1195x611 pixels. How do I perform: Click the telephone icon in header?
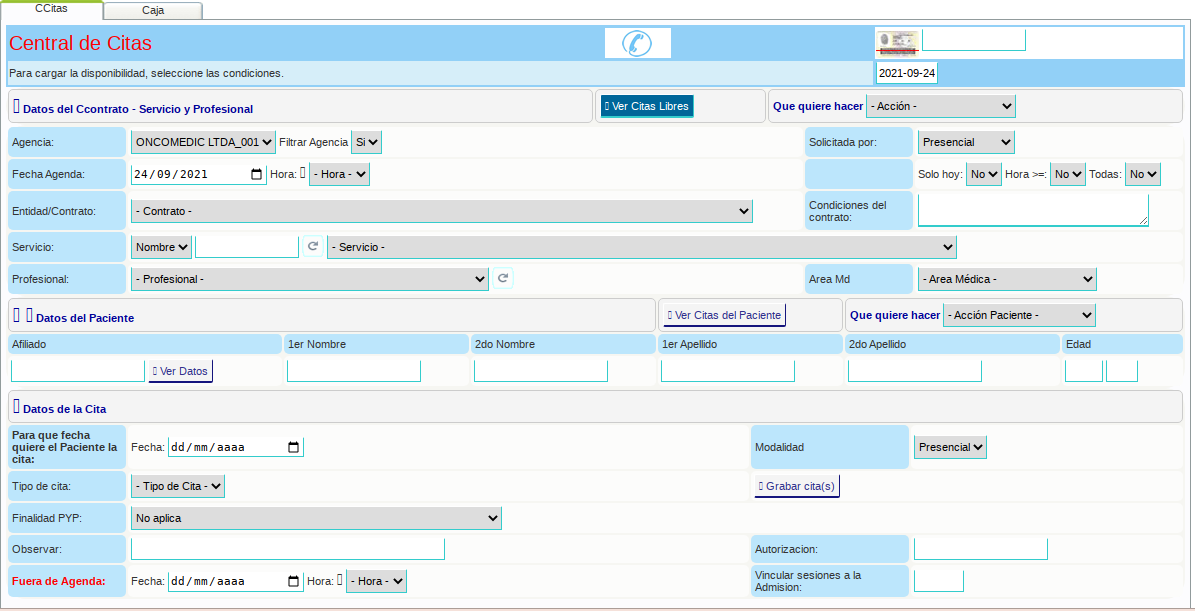pos(637,43)
